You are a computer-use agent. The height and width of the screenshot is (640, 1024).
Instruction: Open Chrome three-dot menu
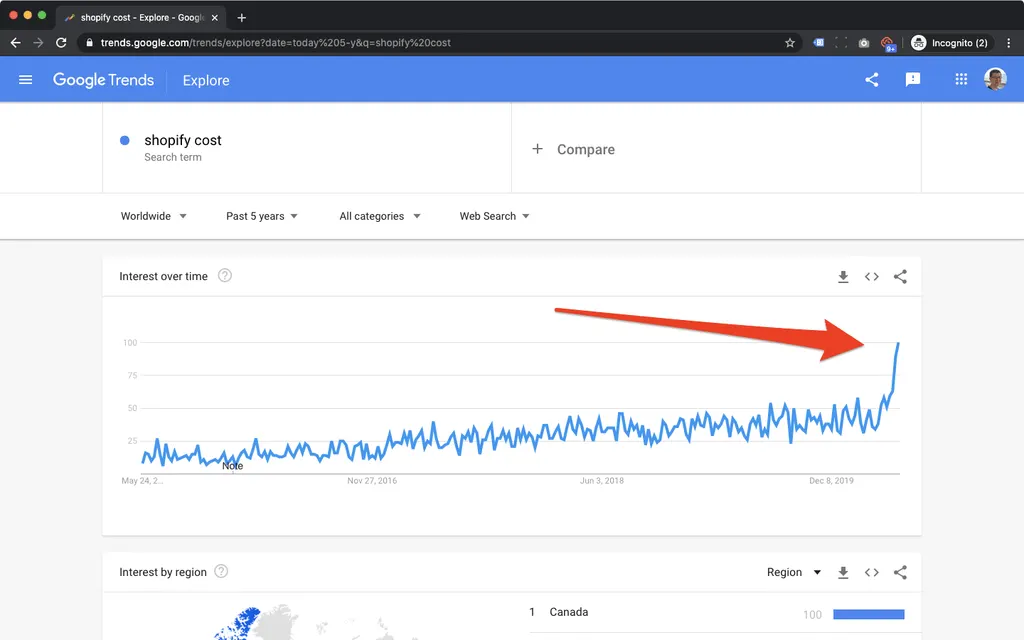(x=1008, y=42)
